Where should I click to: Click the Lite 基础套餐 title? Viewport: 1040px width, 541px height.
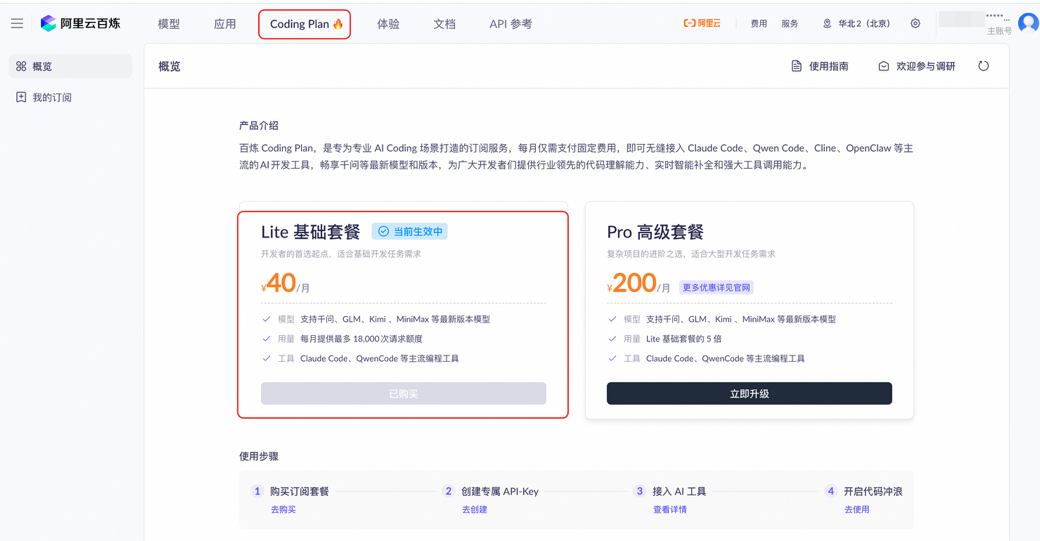[310, 232]
